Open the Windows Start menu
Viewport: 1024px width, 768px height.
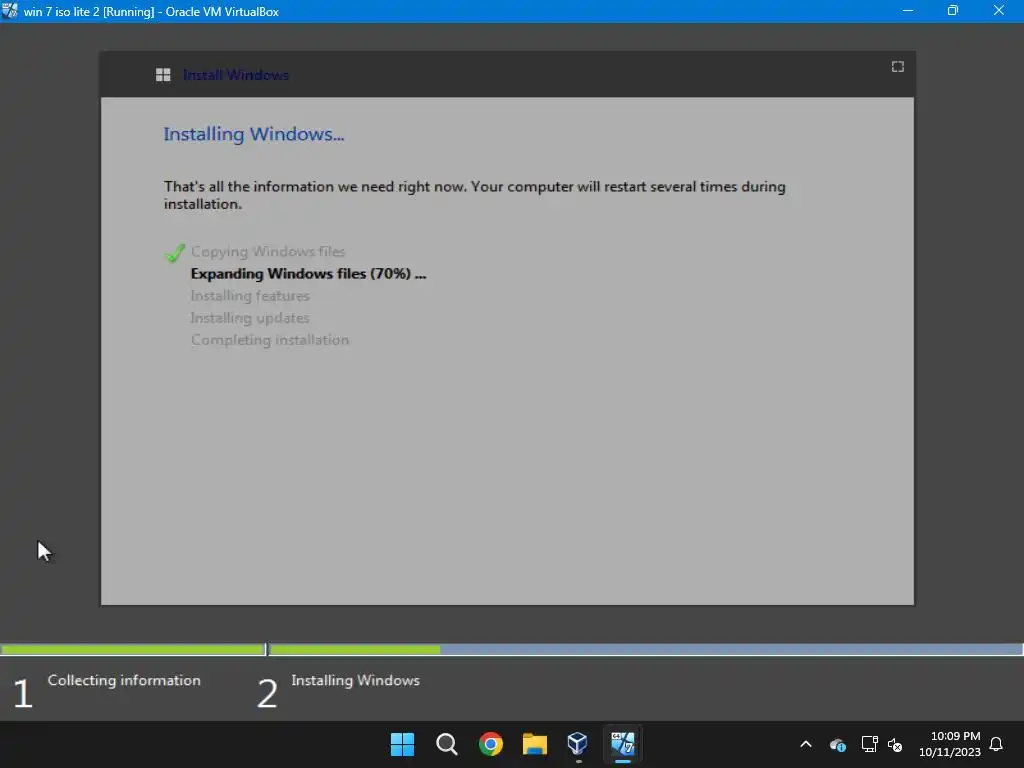(x=402, y=744)
